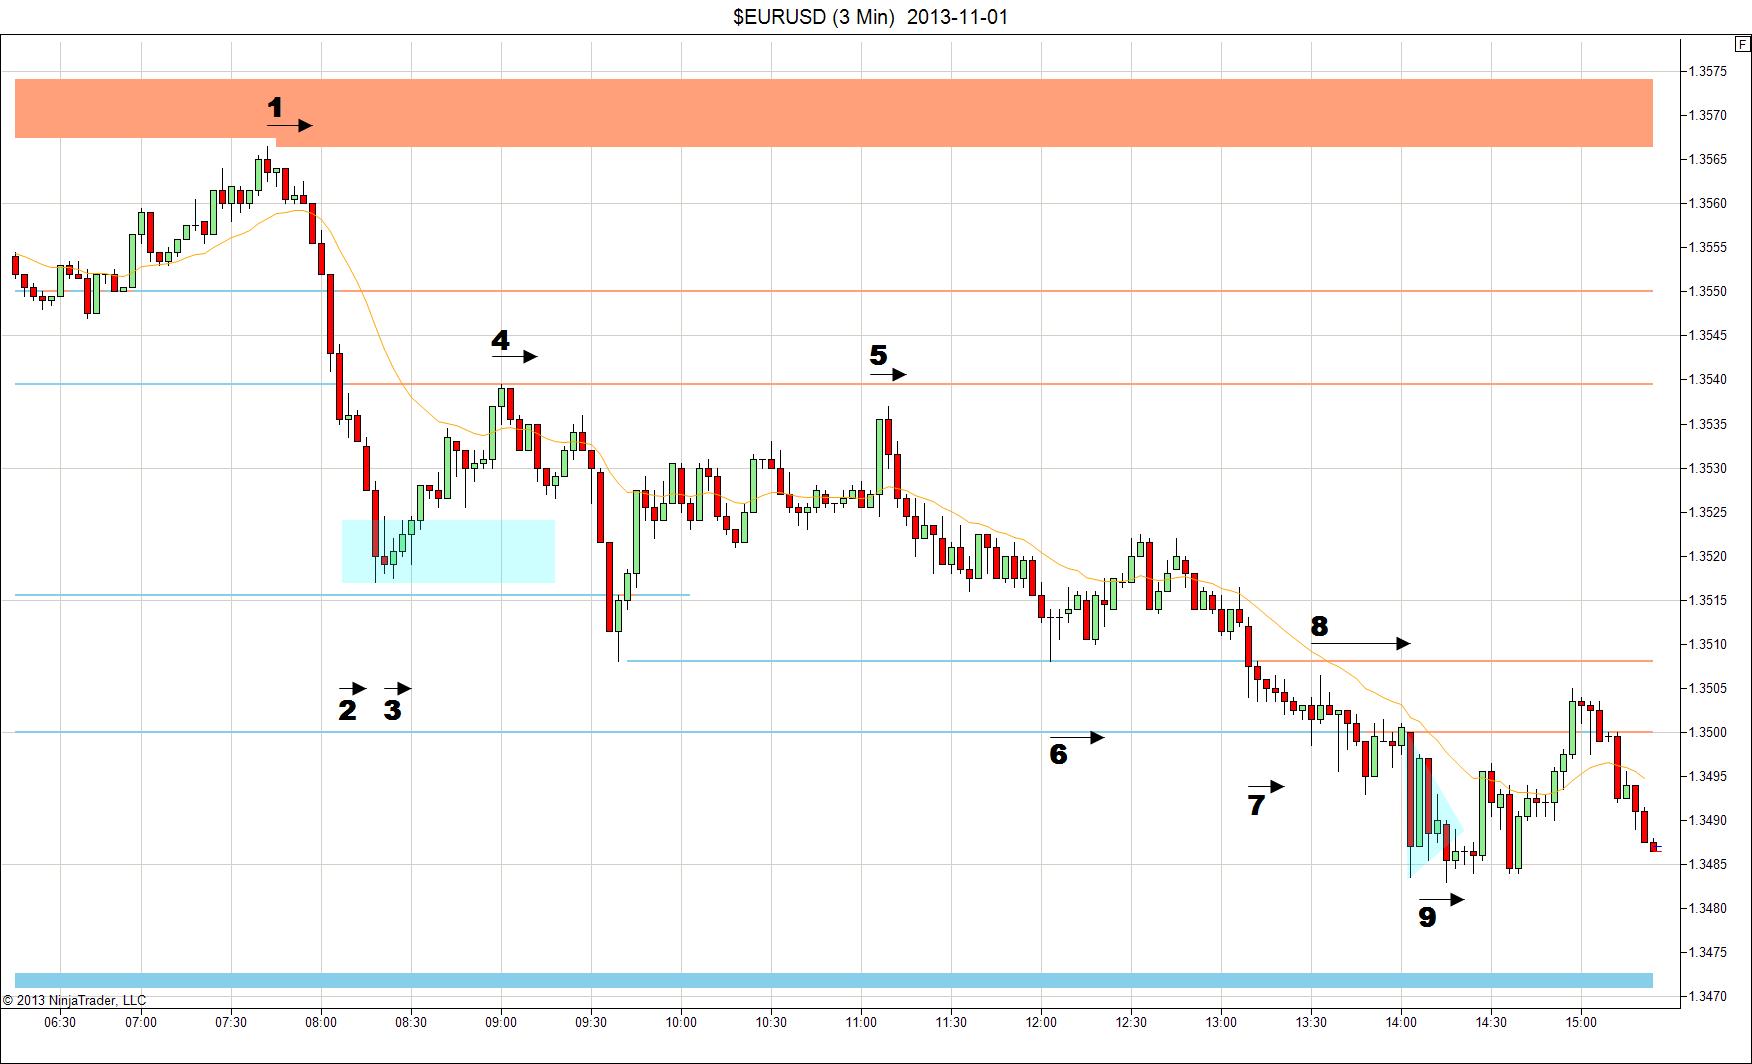
Task: Select the blue support band near 1.3472
Action: click(x=834, y=980)
